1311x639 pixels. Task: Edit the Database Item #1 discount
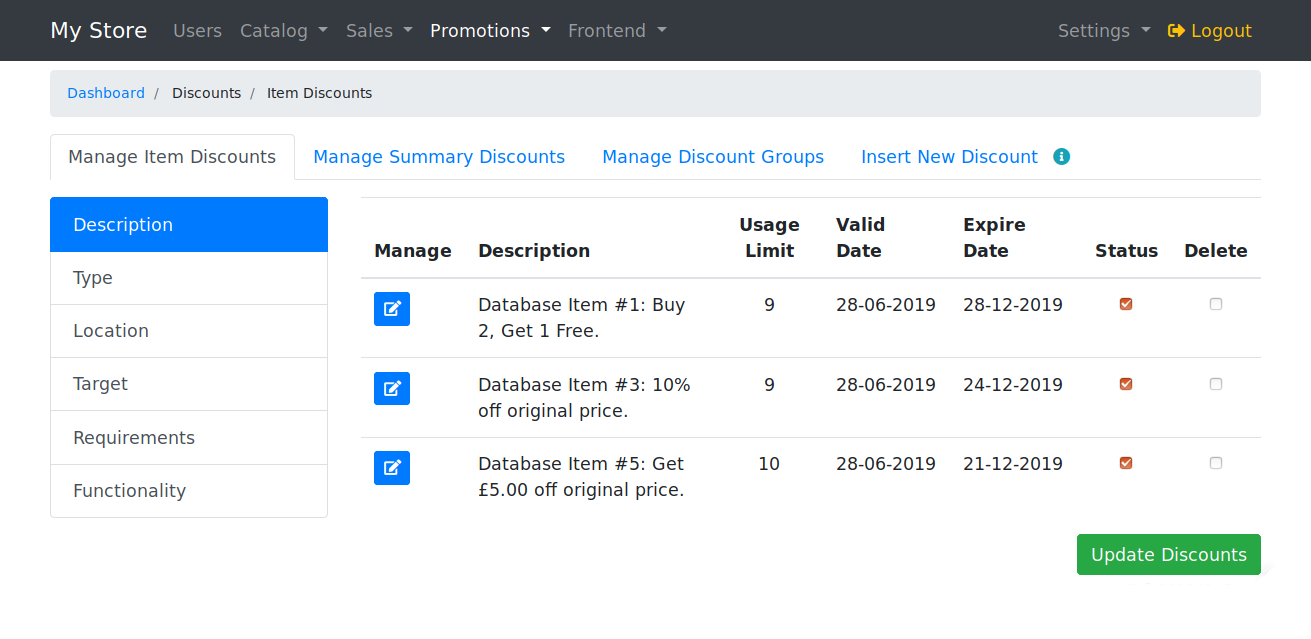pos(391,309)
